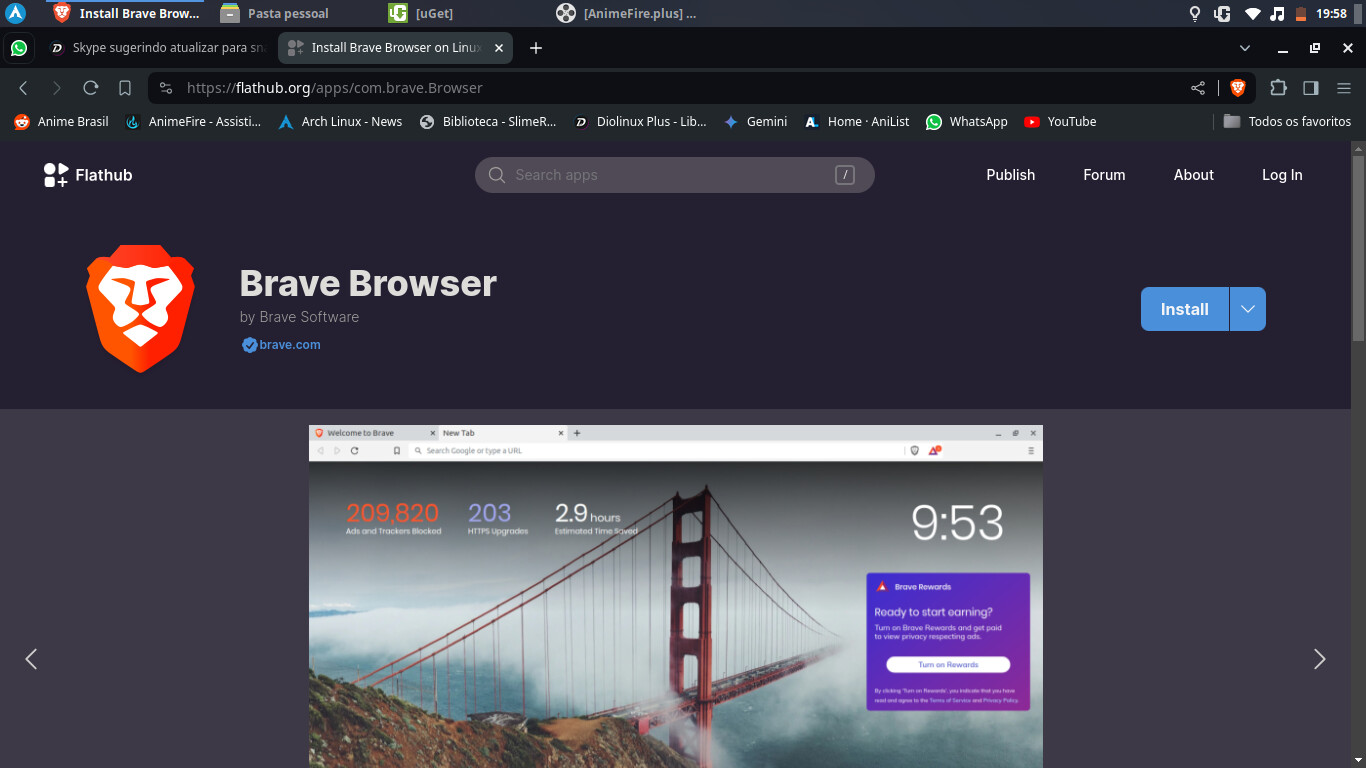Focus the Search apps field
This screenshot has width=1366, height=768.
point(675,175)
